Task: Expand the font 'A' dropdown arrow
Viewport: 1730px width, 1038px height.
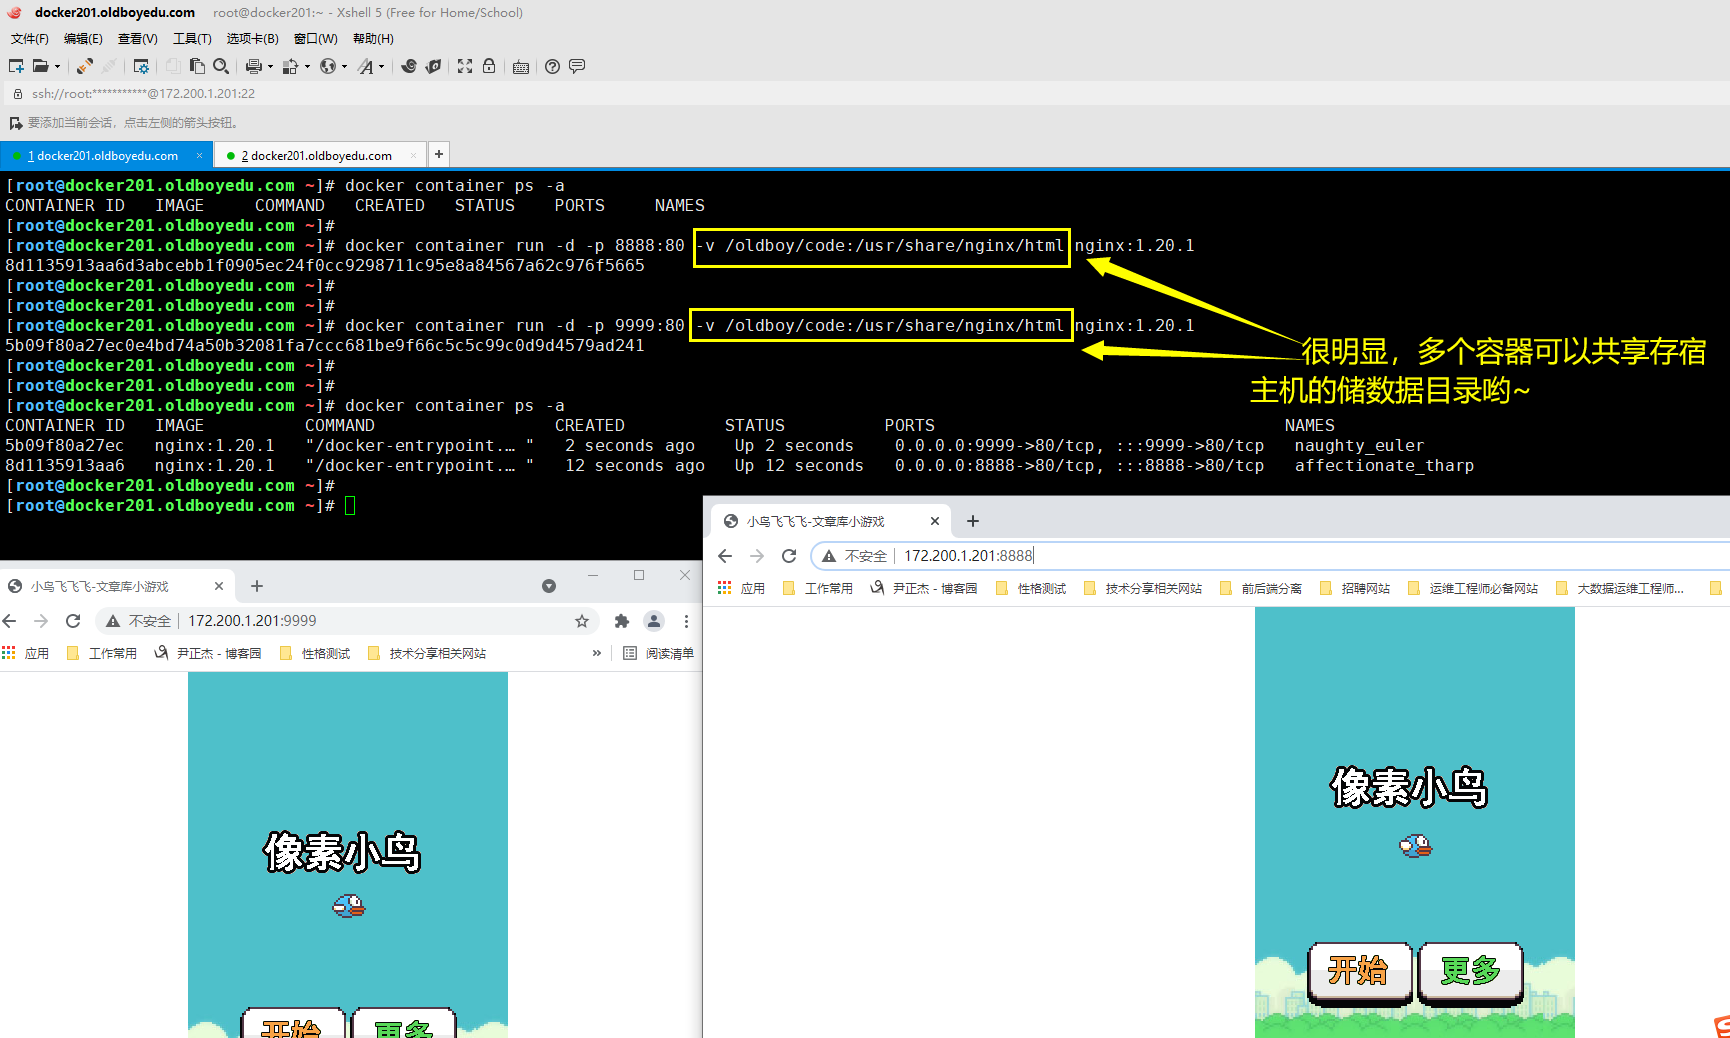Action: [x=381, y=67]
